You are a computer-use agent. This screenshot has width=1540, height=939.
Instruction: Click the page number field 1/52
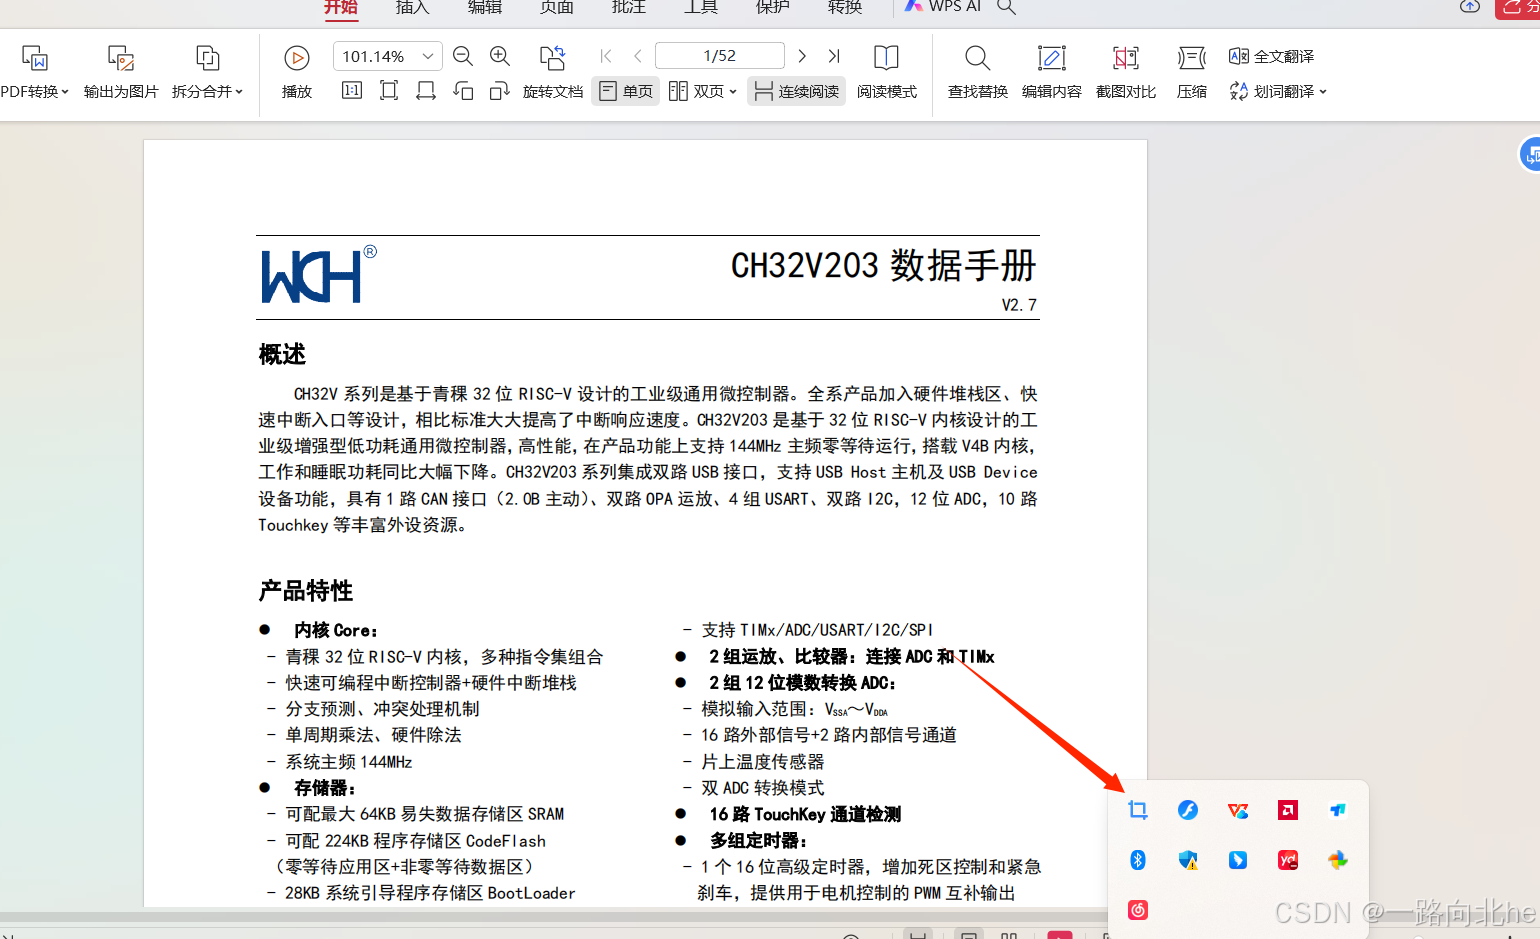719,56
